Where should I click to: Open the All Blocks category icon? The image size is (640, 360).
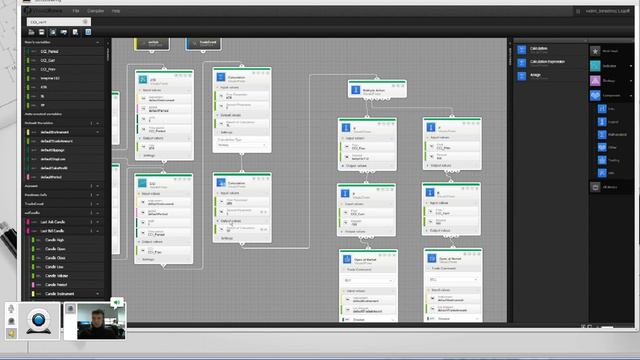click(596, 187)
